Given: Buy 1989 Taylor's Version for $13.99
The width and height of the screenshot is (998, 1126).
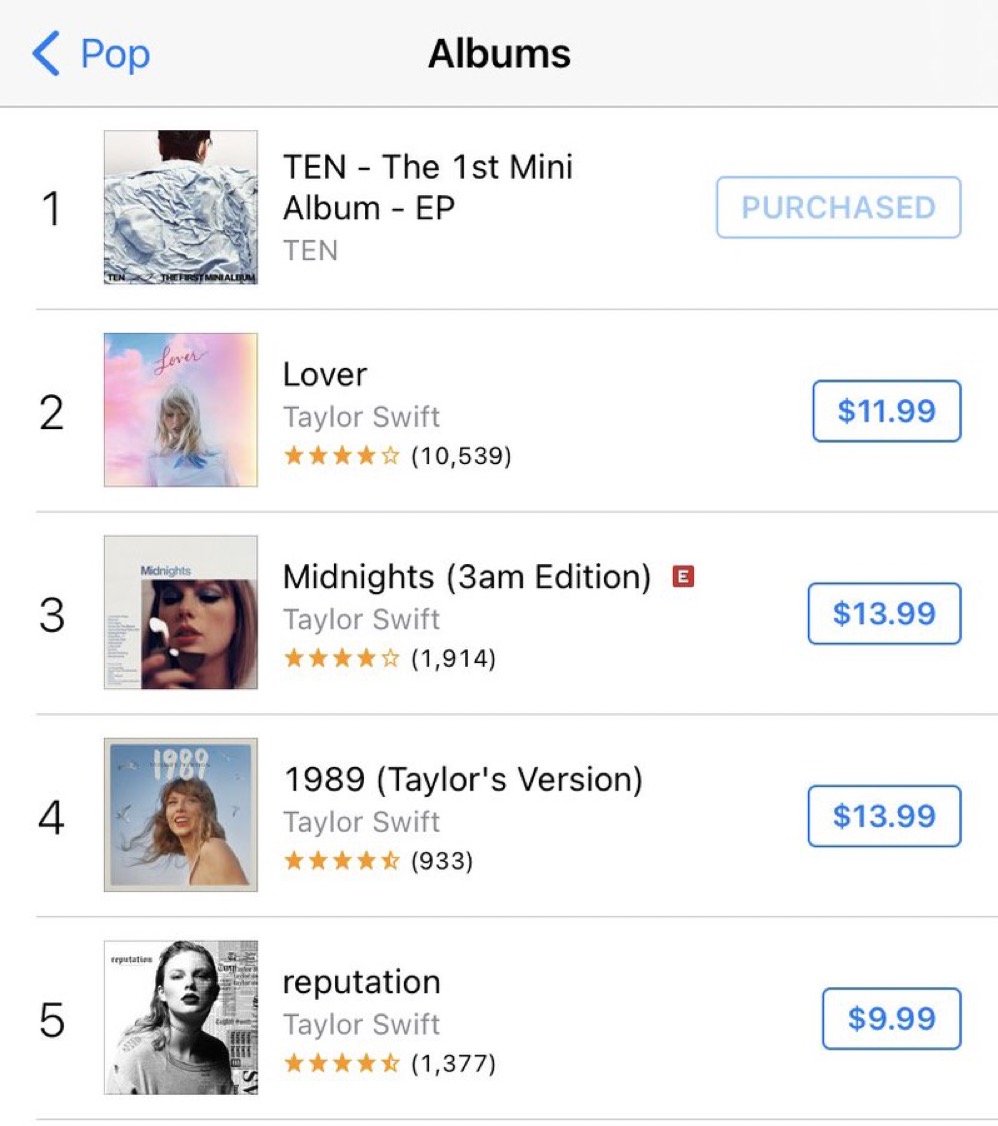Looking at the screenshot, I should 884,816.
